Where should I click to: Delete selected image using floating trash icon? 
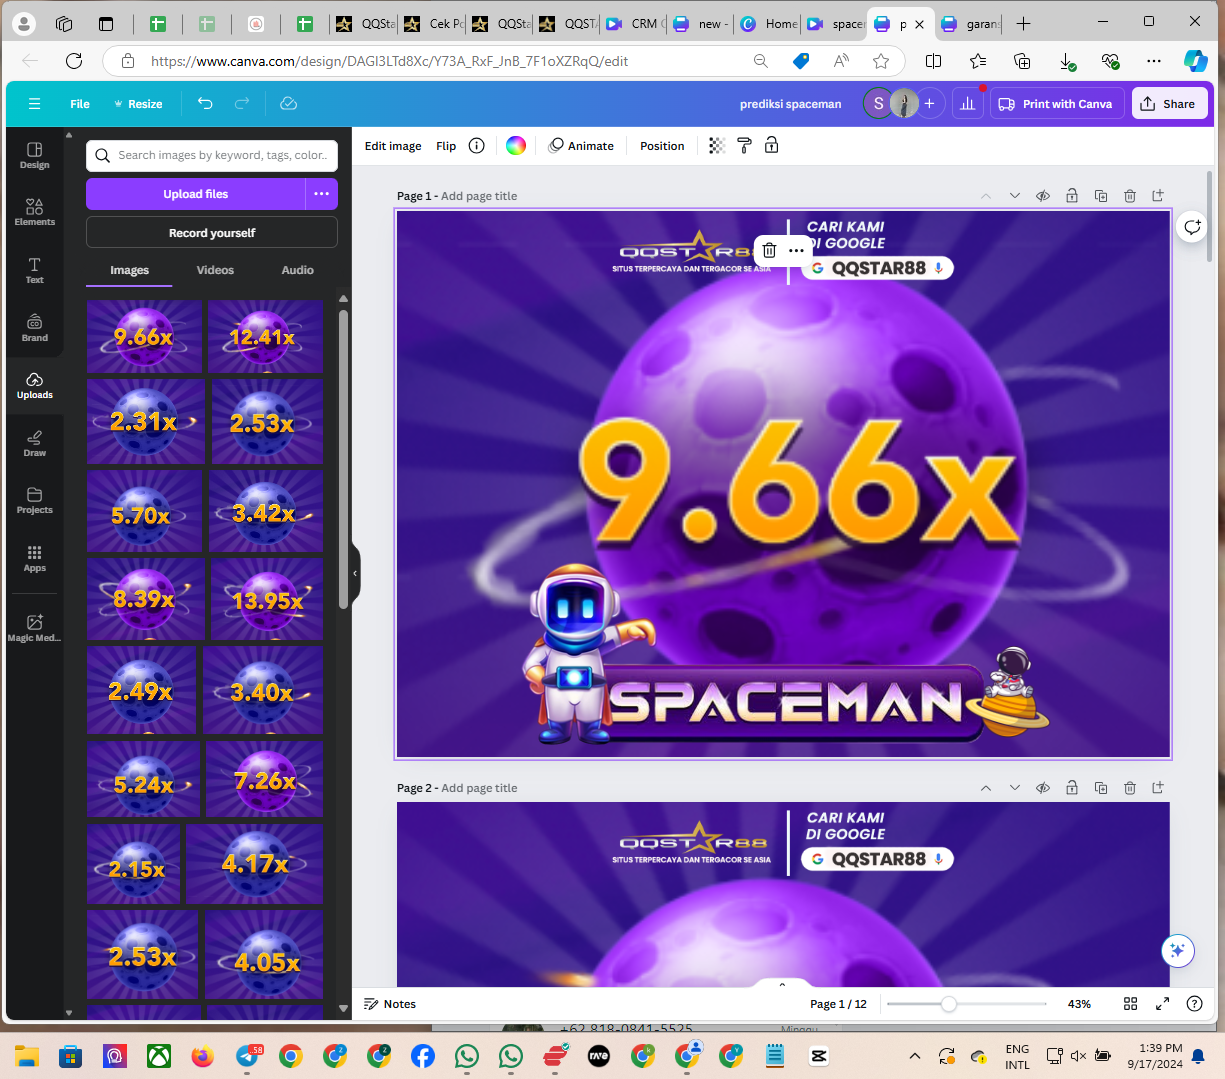[769, 250]
